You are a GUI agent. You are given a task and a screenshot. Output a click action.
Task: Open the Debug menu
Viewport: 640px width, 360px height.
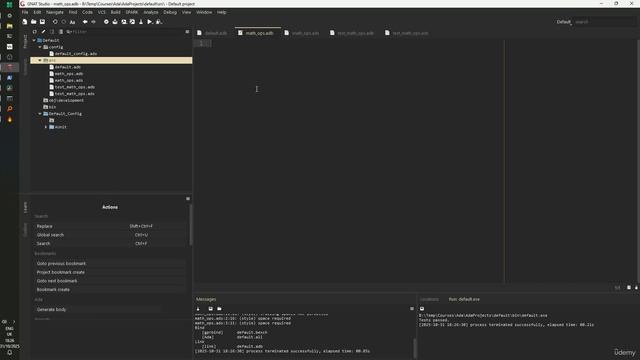(x=170, y=12)
